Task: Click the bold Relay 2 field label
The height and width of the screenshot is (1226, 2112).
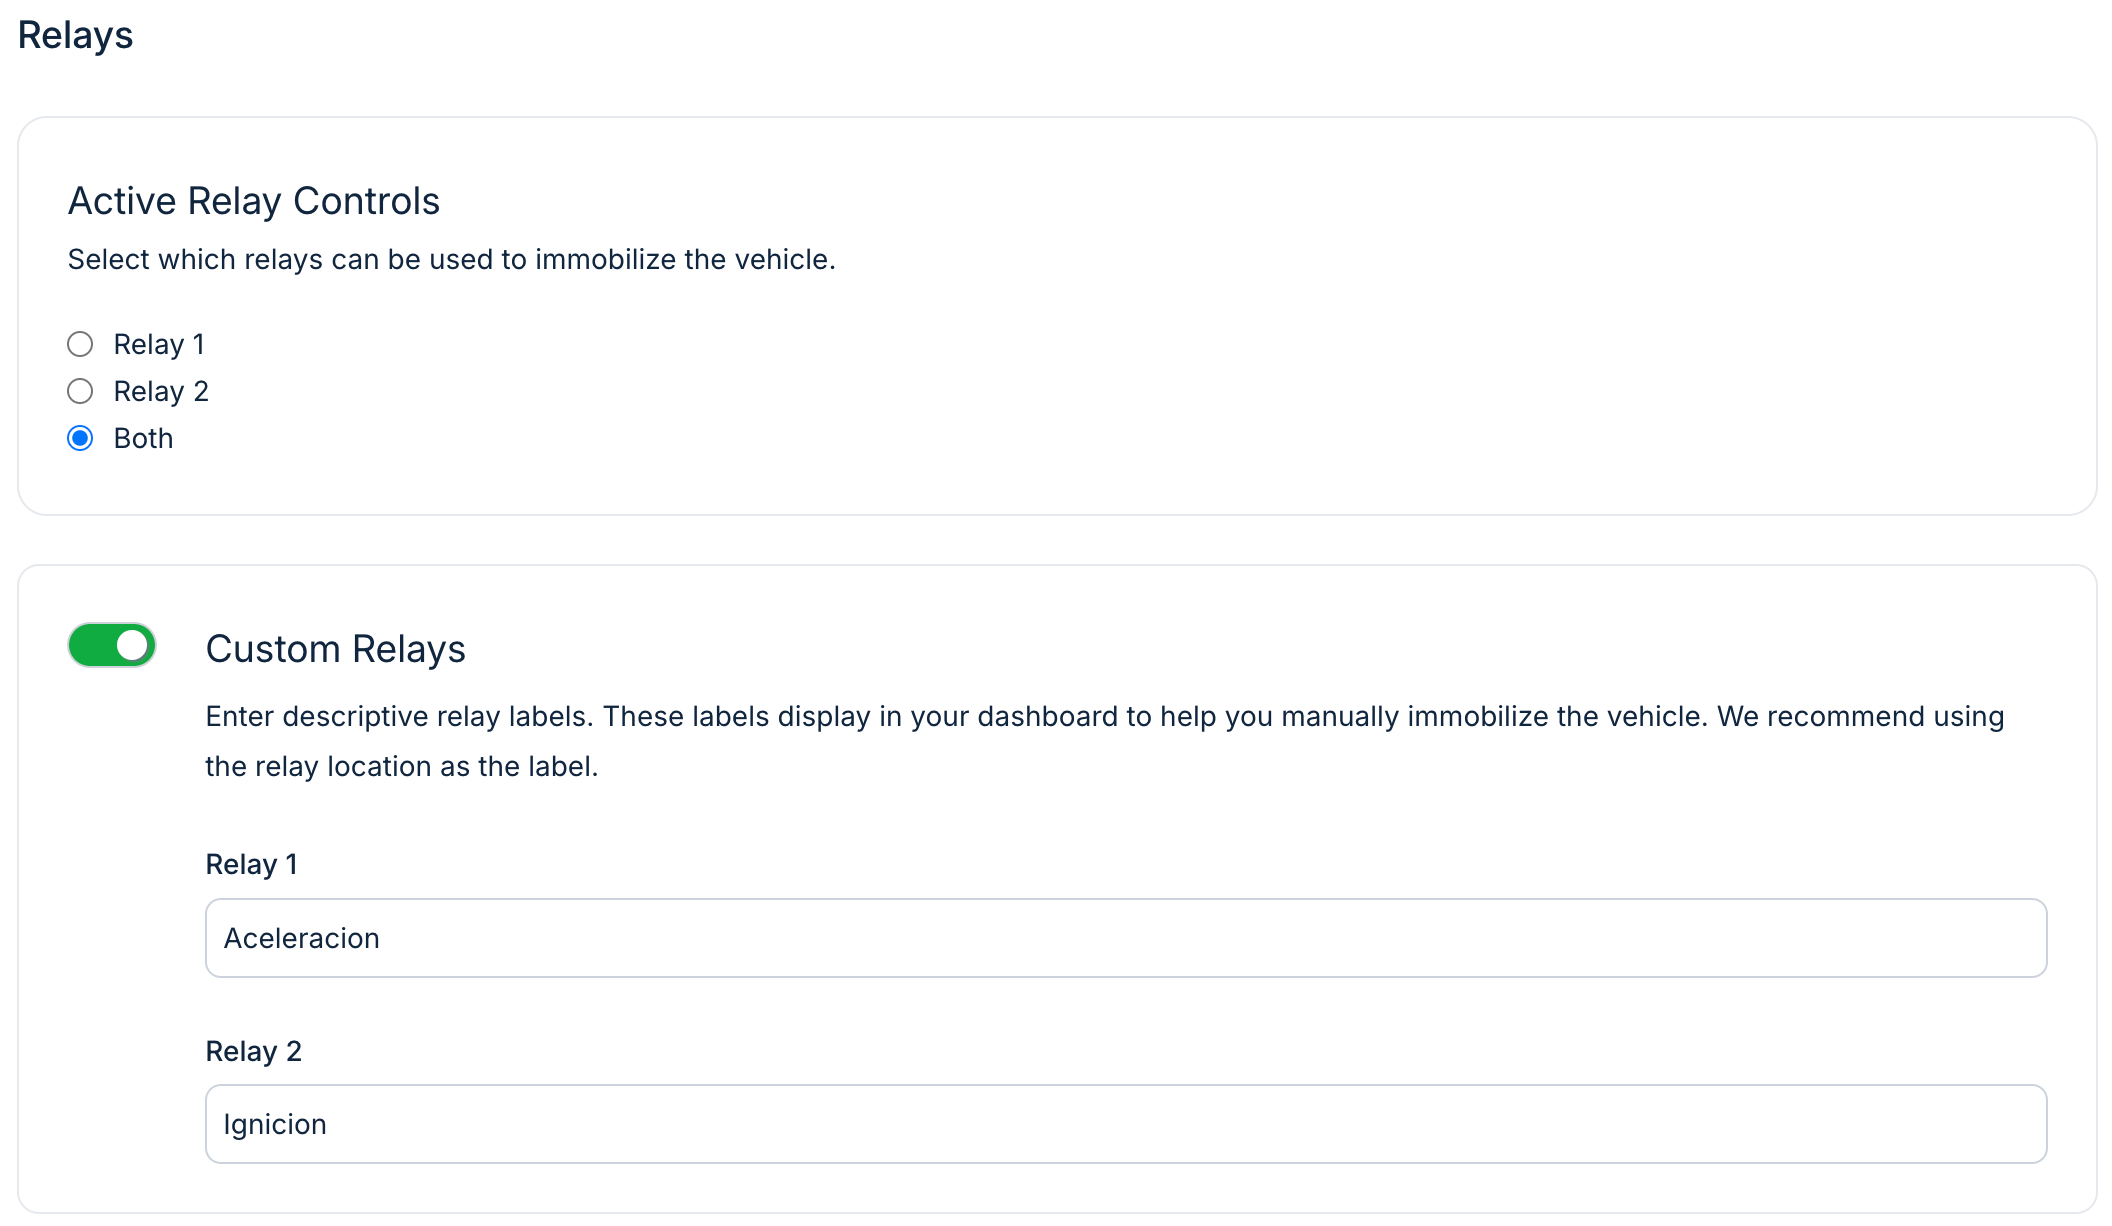Action: 253,1051
